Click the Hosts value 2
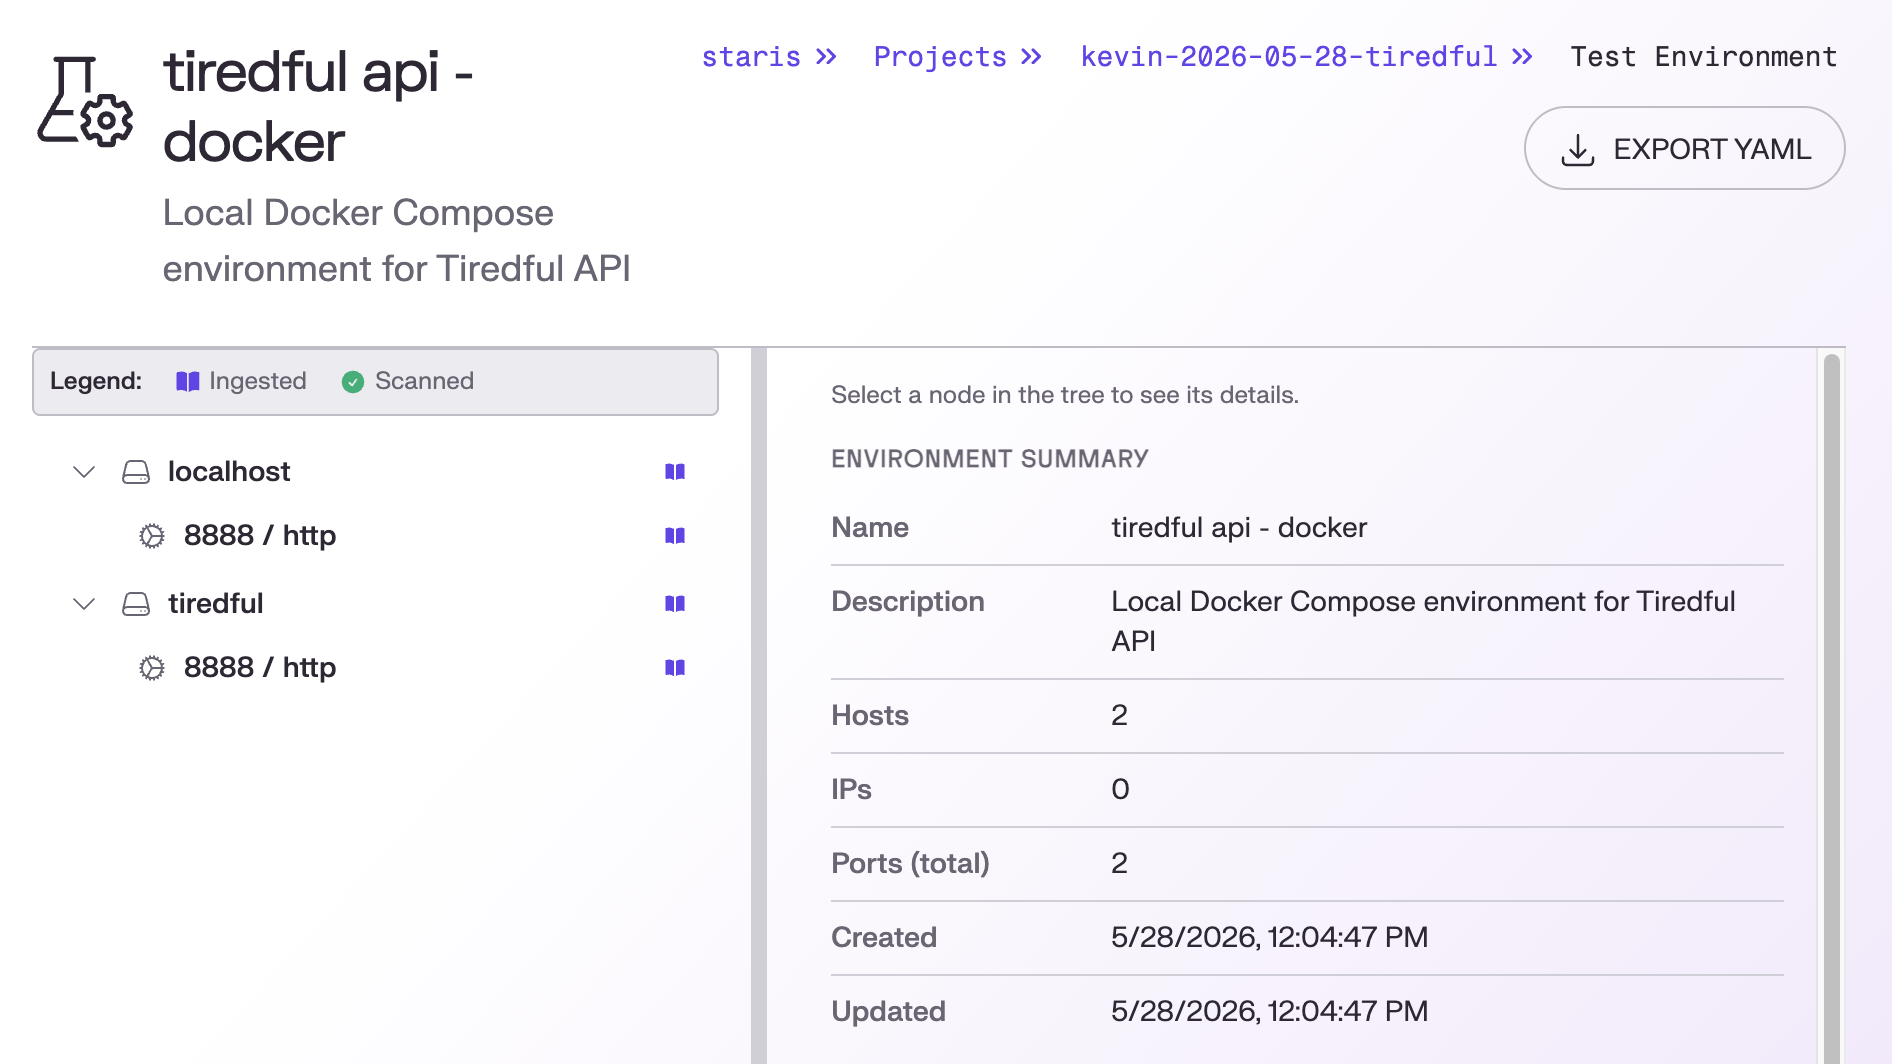The width and height of the screenshot is (1892, 1064). click(x=1119, y=716)
